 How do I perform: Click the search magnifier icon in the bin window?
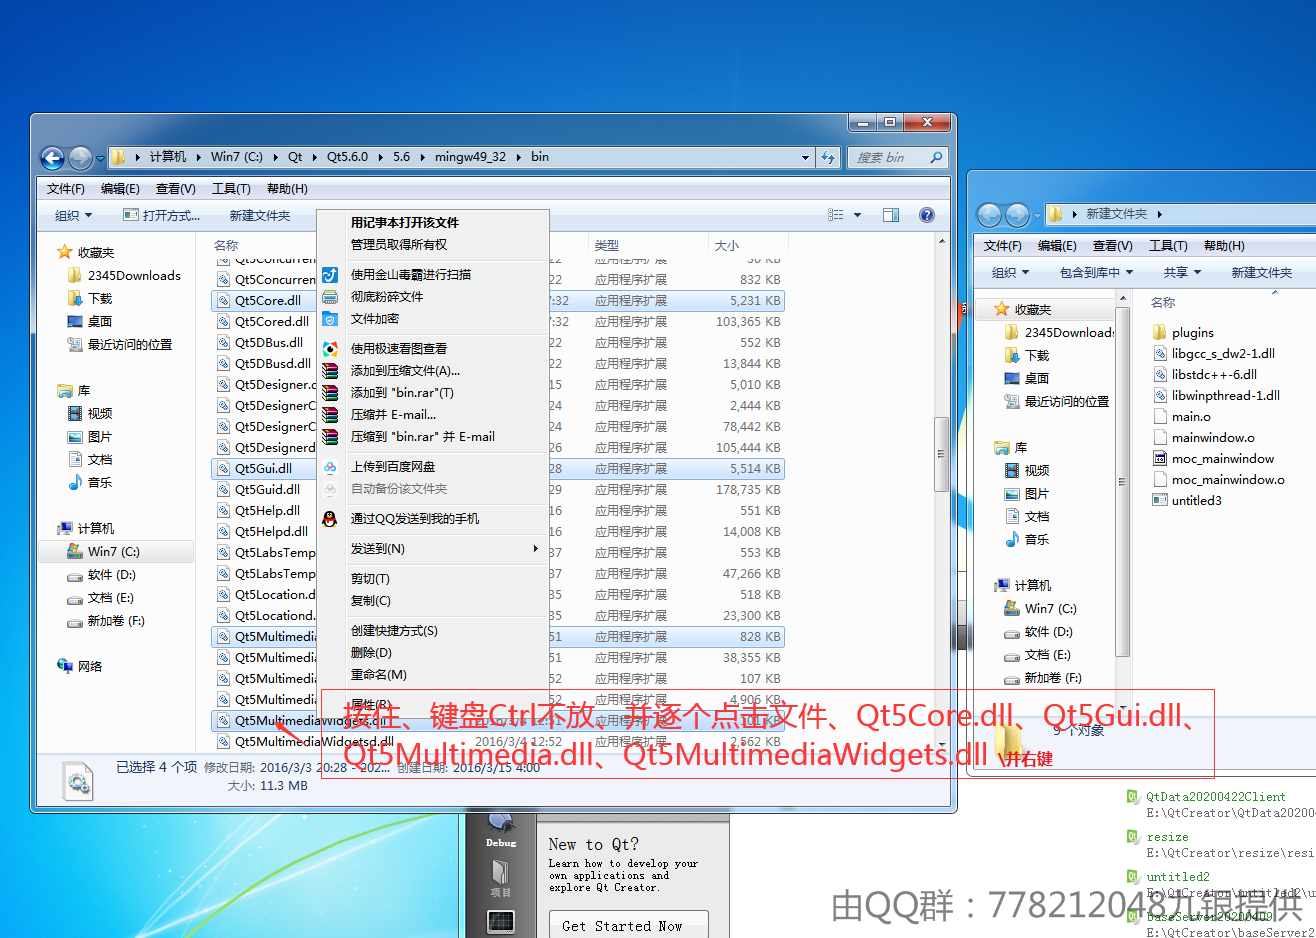tap(936, 157)
